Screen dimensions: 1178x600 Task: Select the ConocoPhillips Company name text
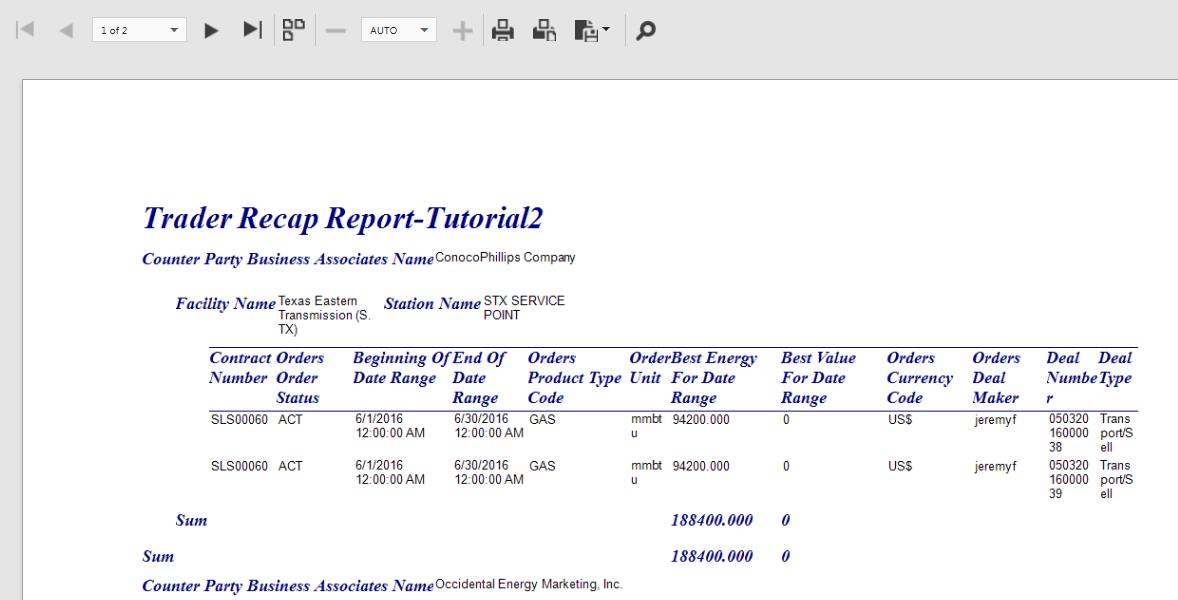coord(505,258)
